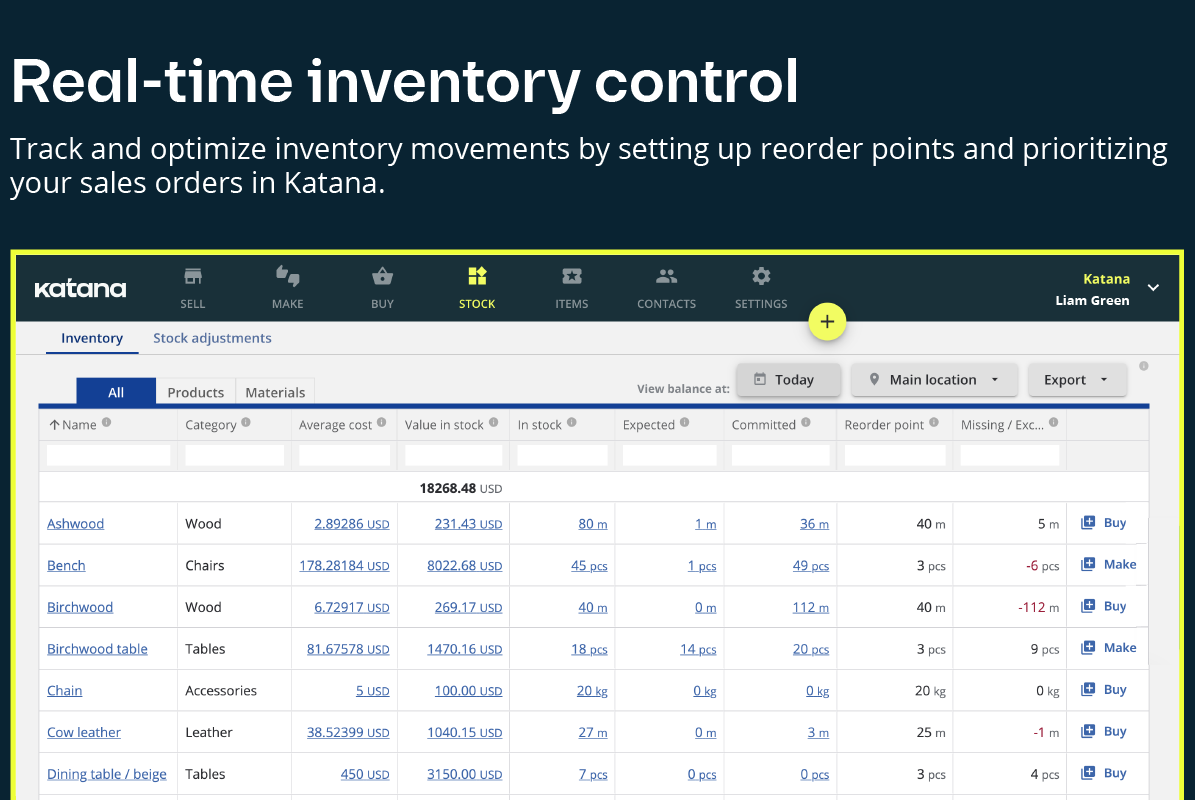Click the Average cost filter input field
This screenshot has width=1195, height=800.
click(x=344, y=456)
